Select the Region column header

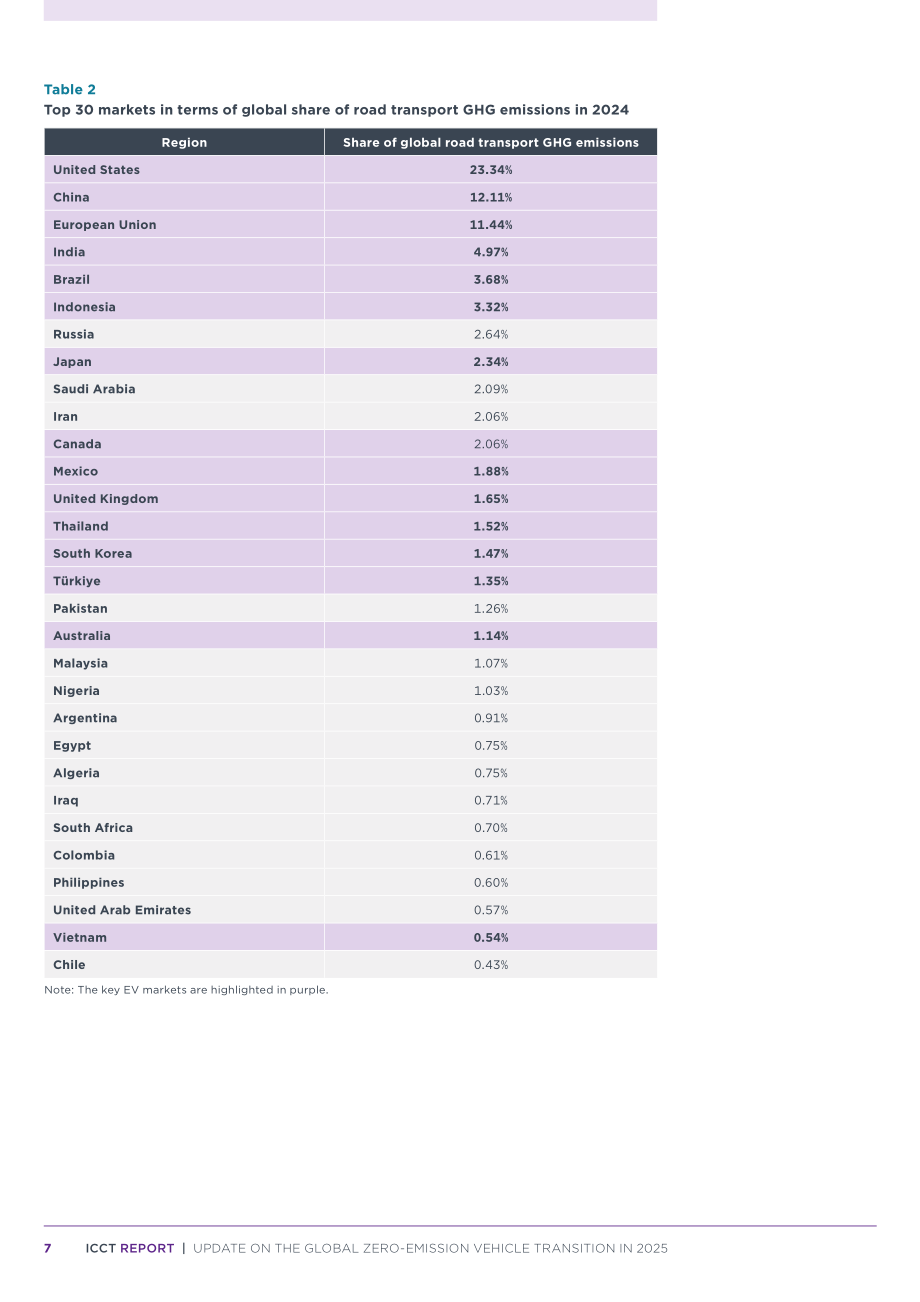(x=184, y=142)
